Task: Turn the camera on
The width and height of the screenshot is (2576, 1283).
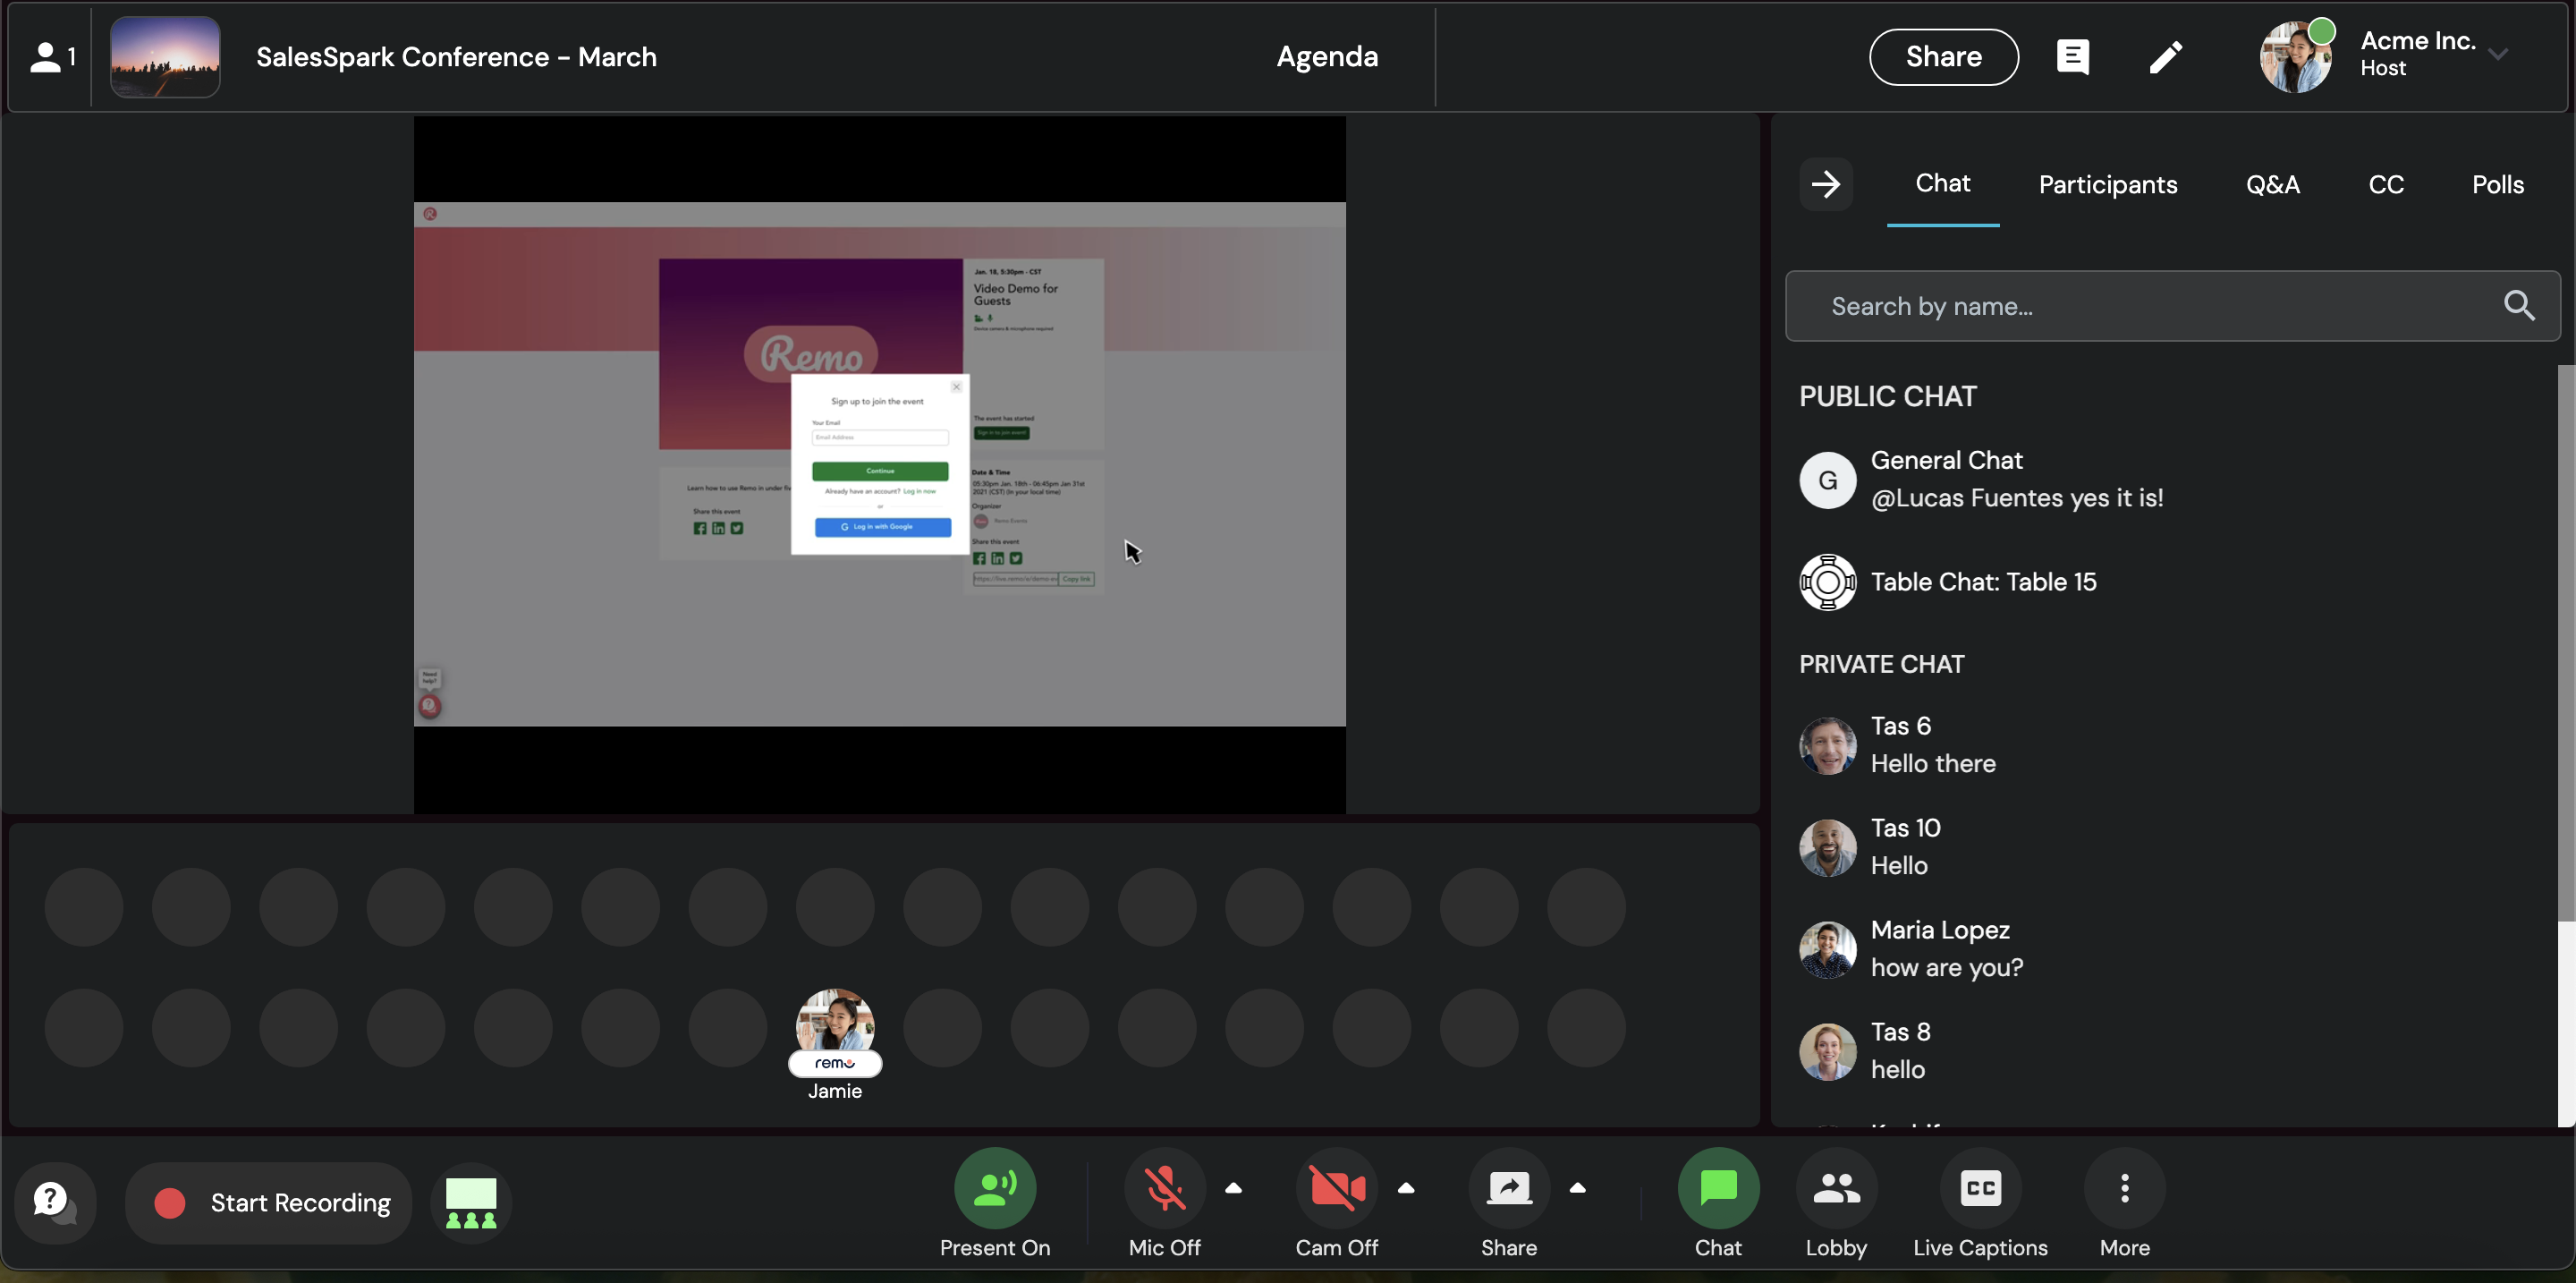Action: click(x=1336, y=1189)
